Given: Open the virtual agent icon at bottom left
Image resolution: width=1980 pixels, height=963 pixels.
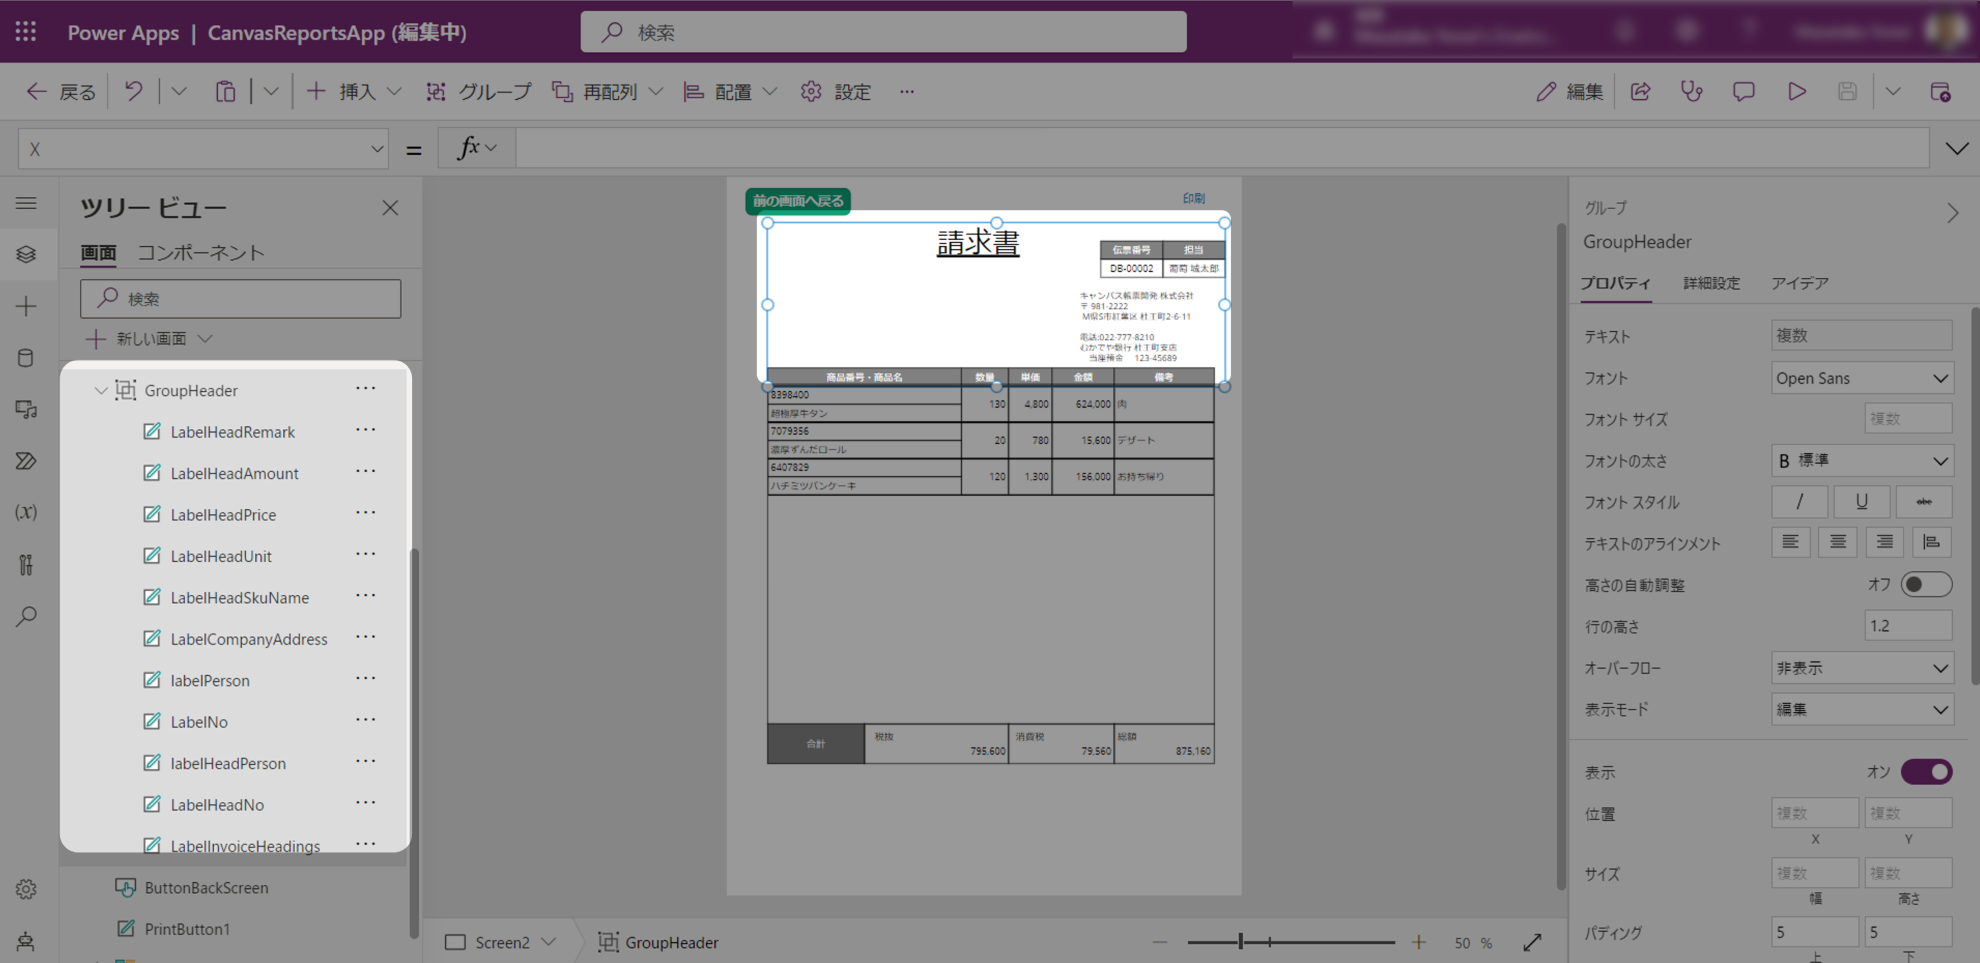Looking at the screenshot, I should pyautogui.click(x=27, y=941).
